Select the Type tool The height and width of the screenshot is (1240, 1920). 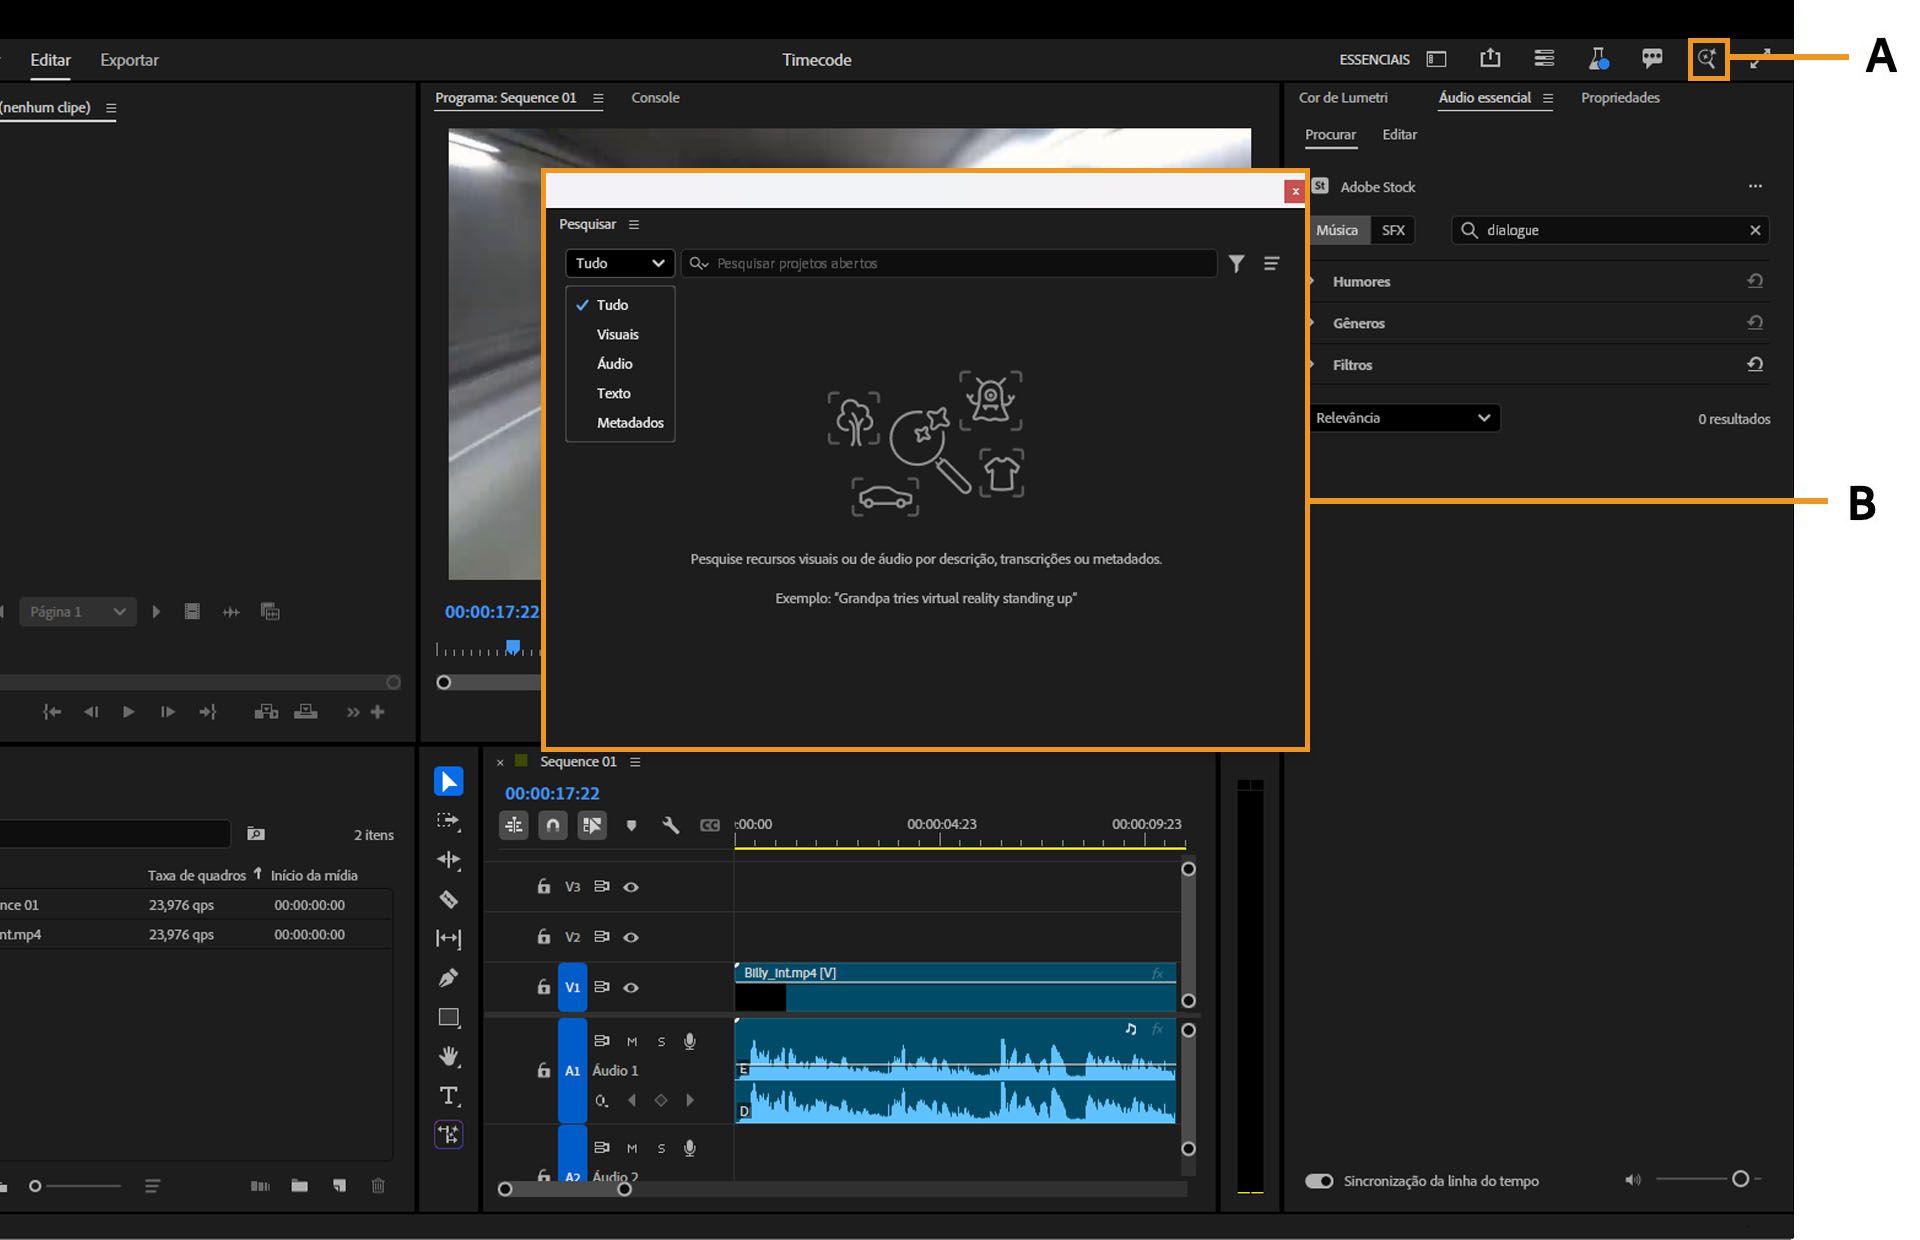(x=448, y=1096)
